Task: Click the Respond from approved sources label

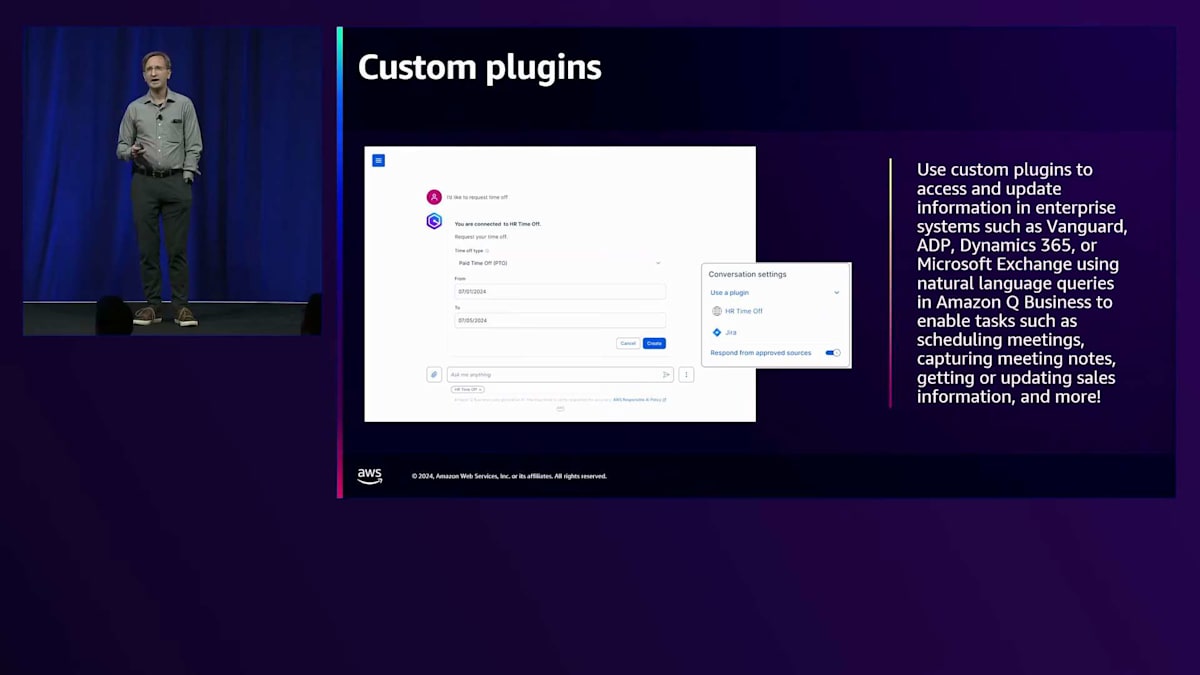Action: point(761,353)
